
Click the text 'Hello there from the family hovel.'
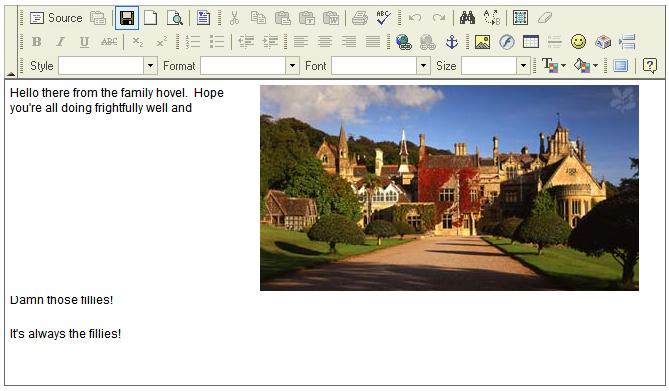point(99,93)
